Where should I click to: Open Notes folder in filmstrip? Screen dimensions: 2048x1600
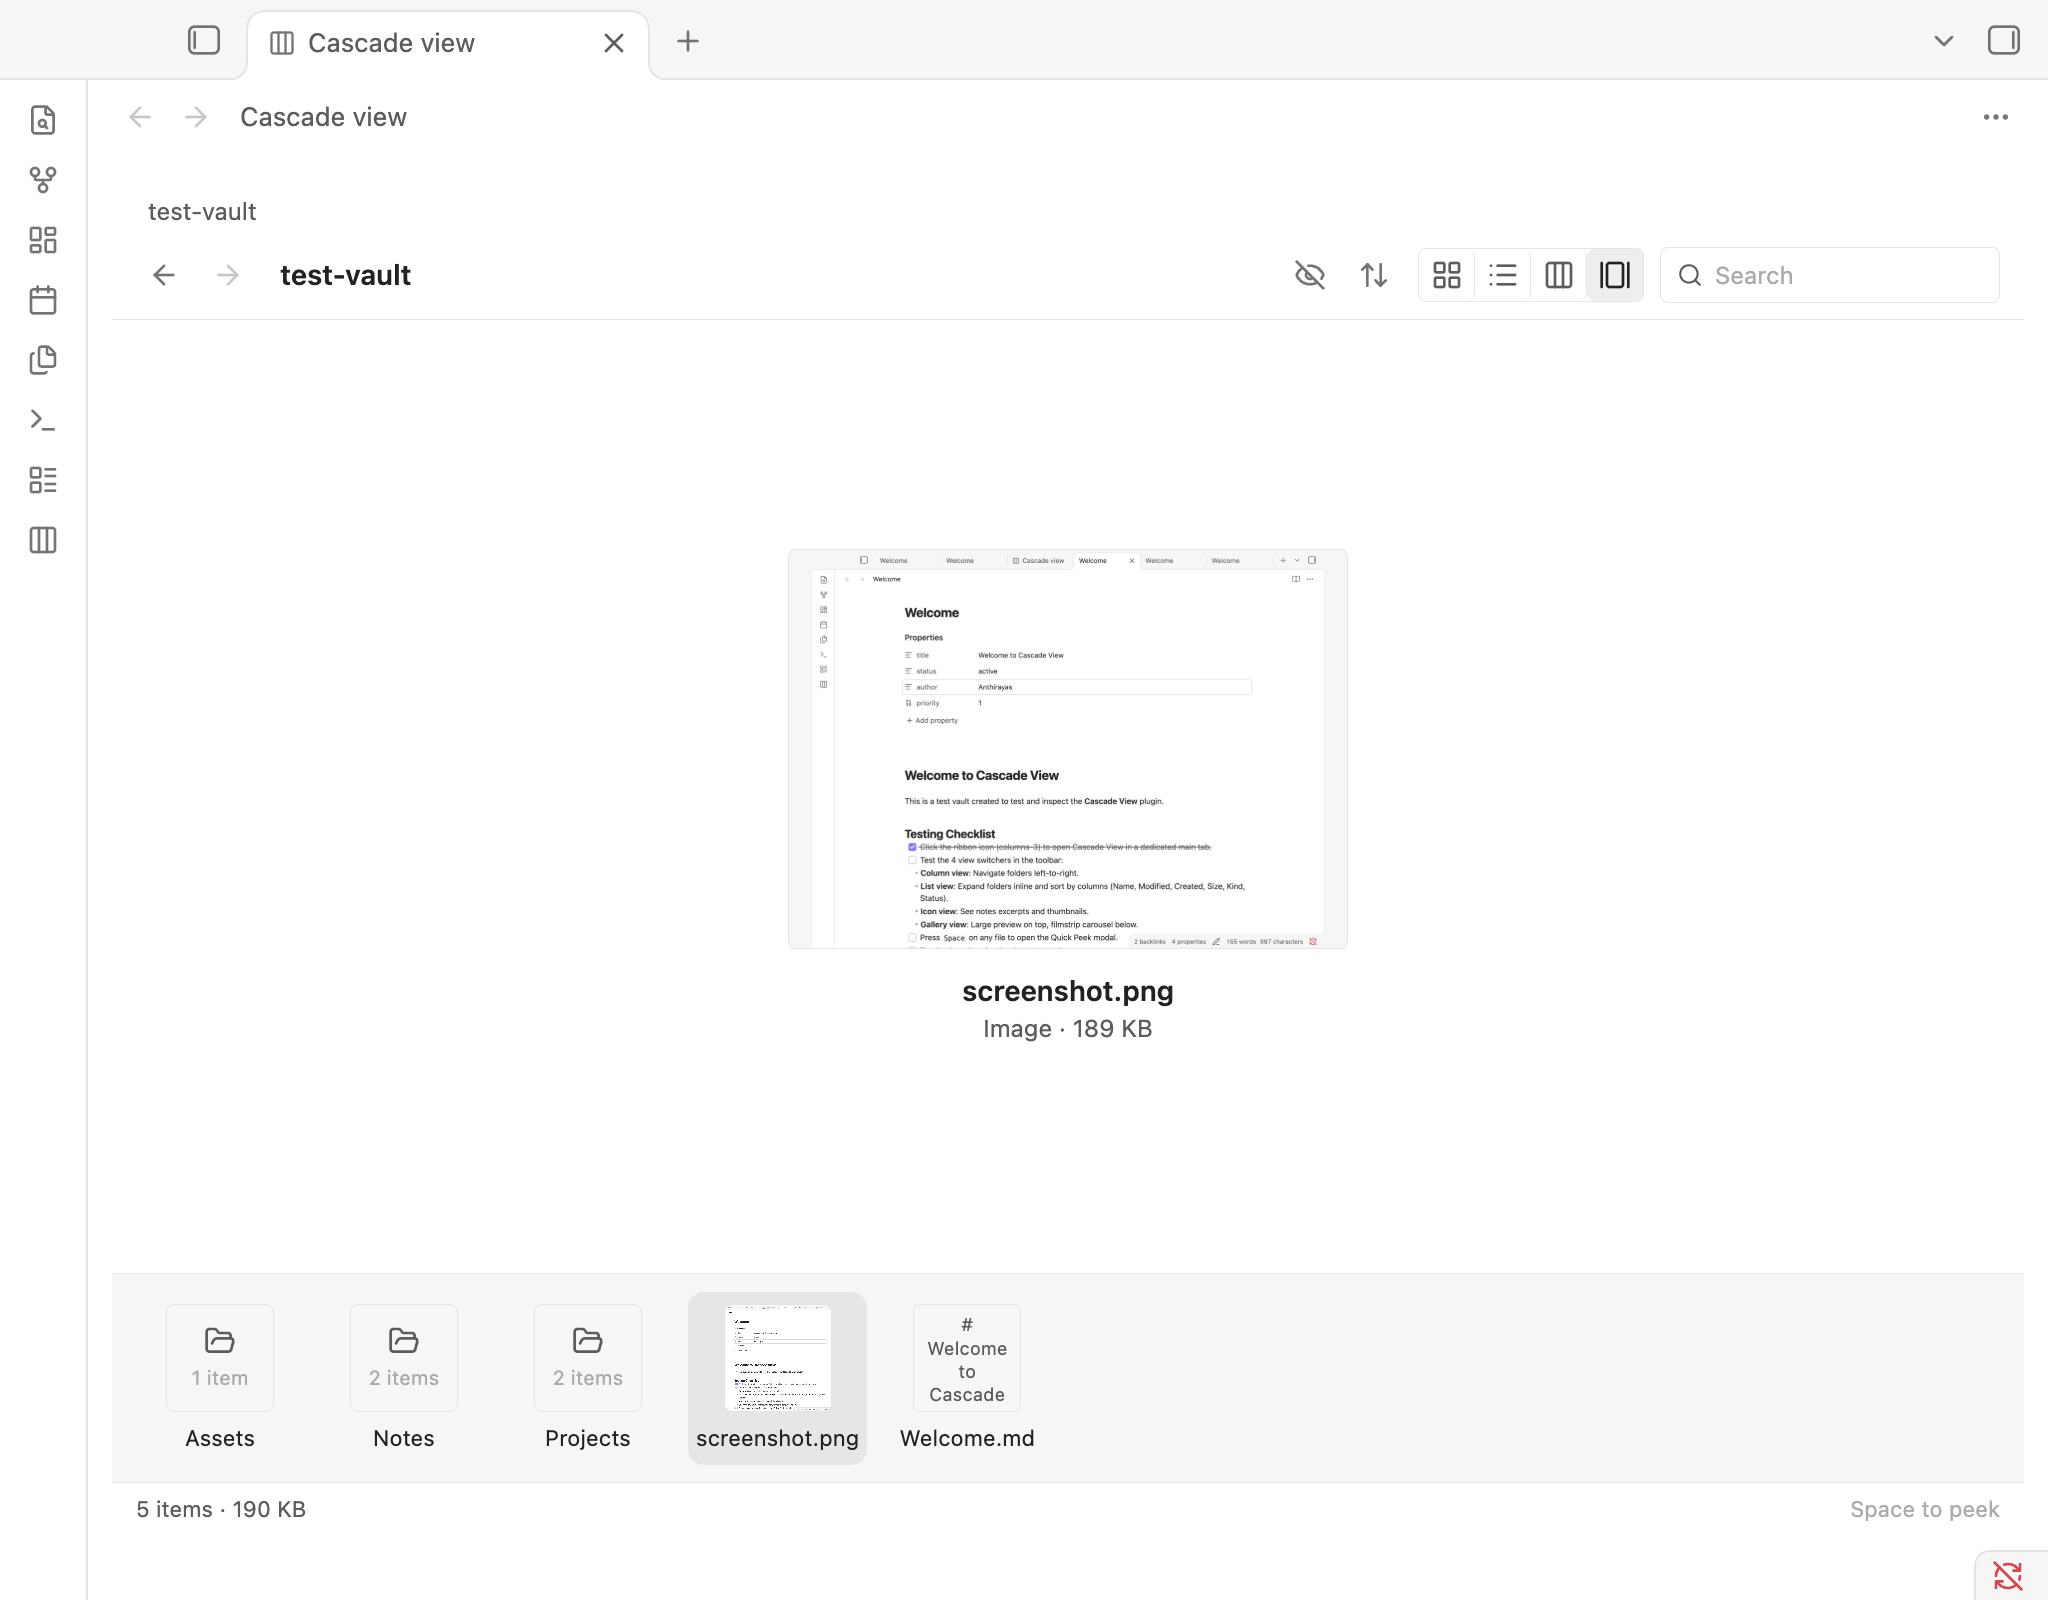pos(404,1378)
